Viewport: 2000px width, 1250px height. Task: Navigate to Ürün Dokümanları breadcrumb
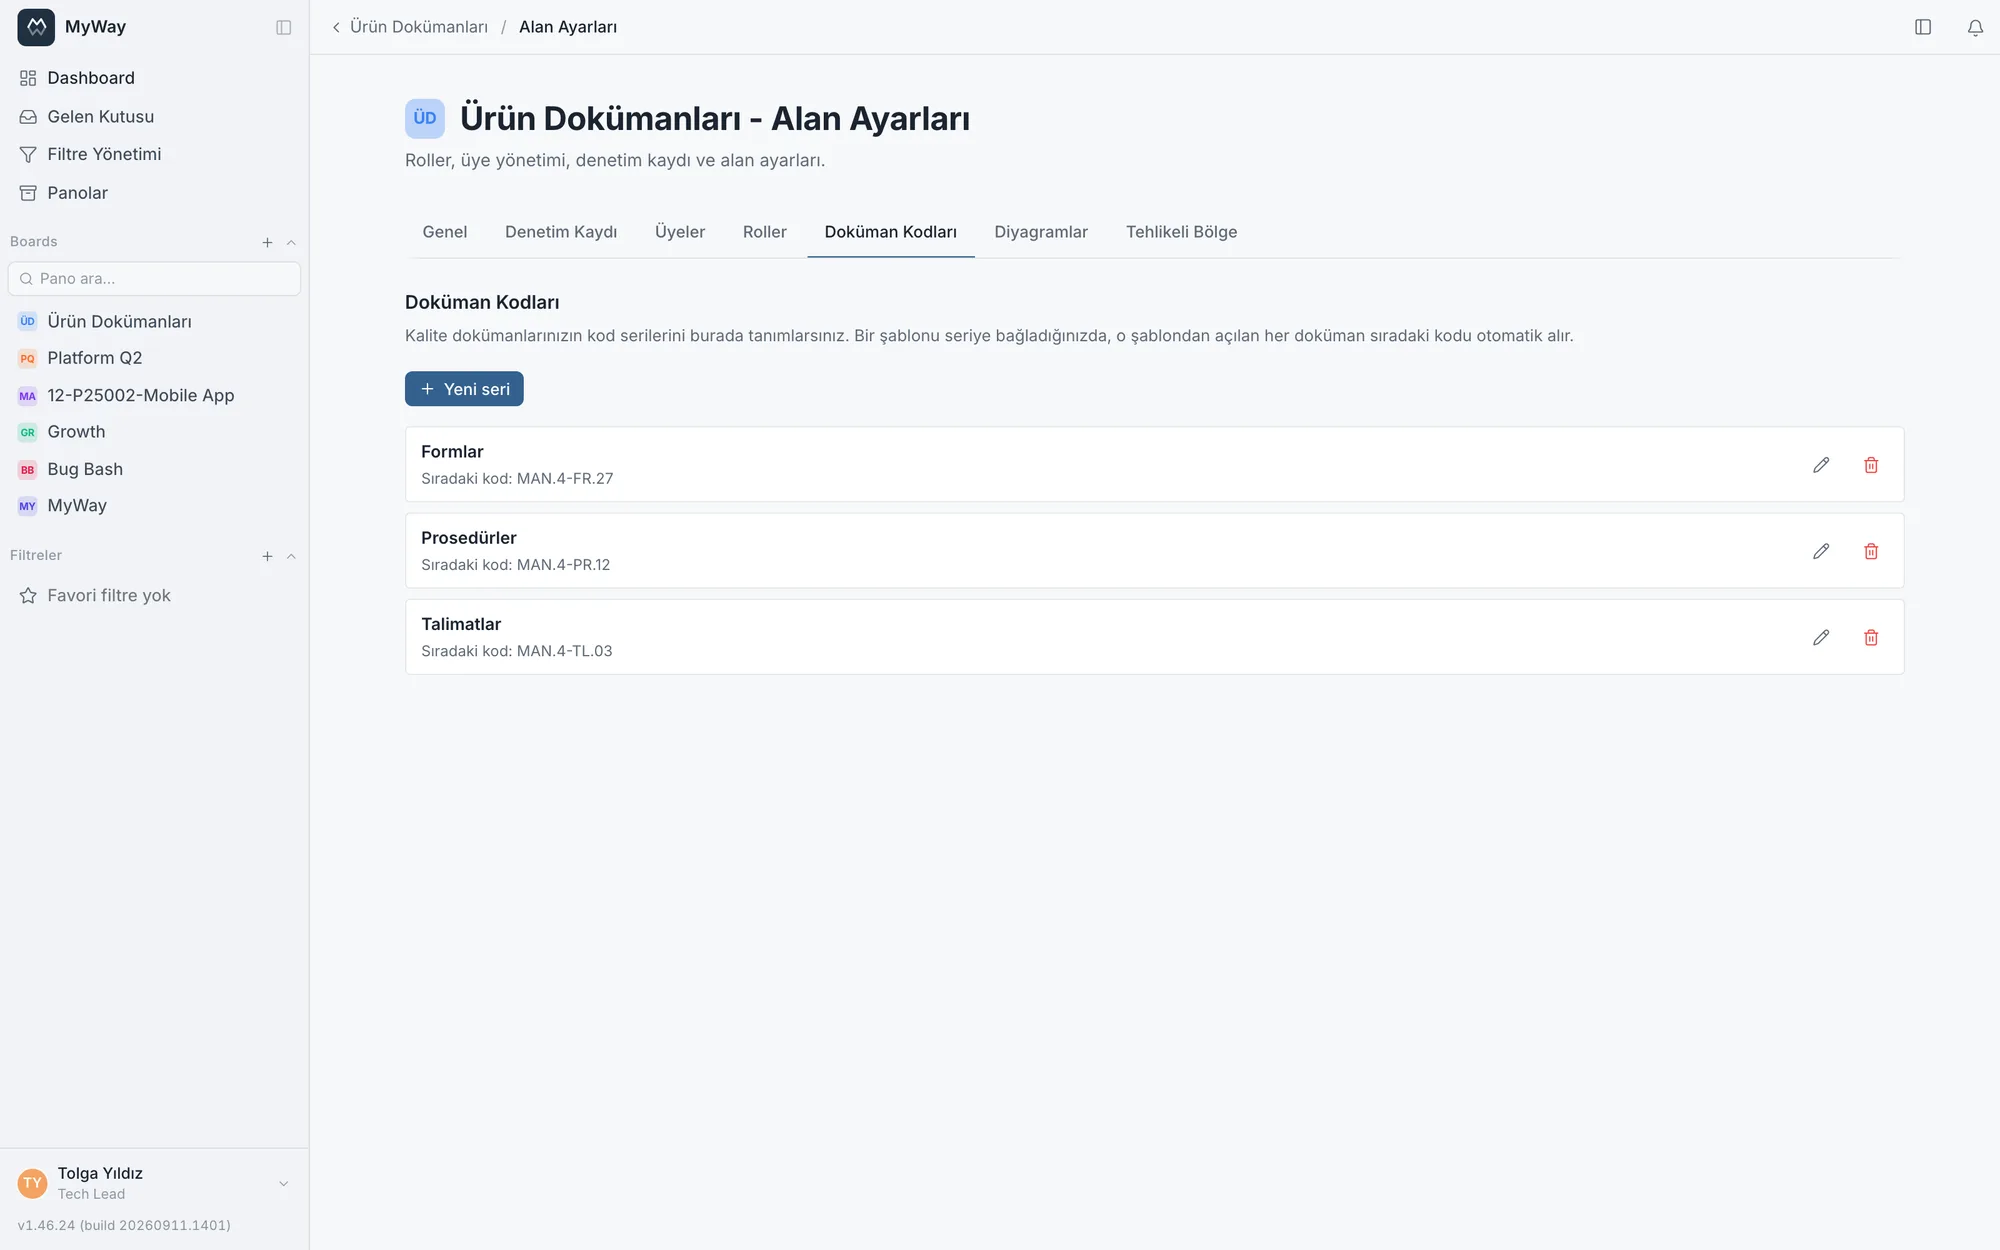(x=419, y=27)
